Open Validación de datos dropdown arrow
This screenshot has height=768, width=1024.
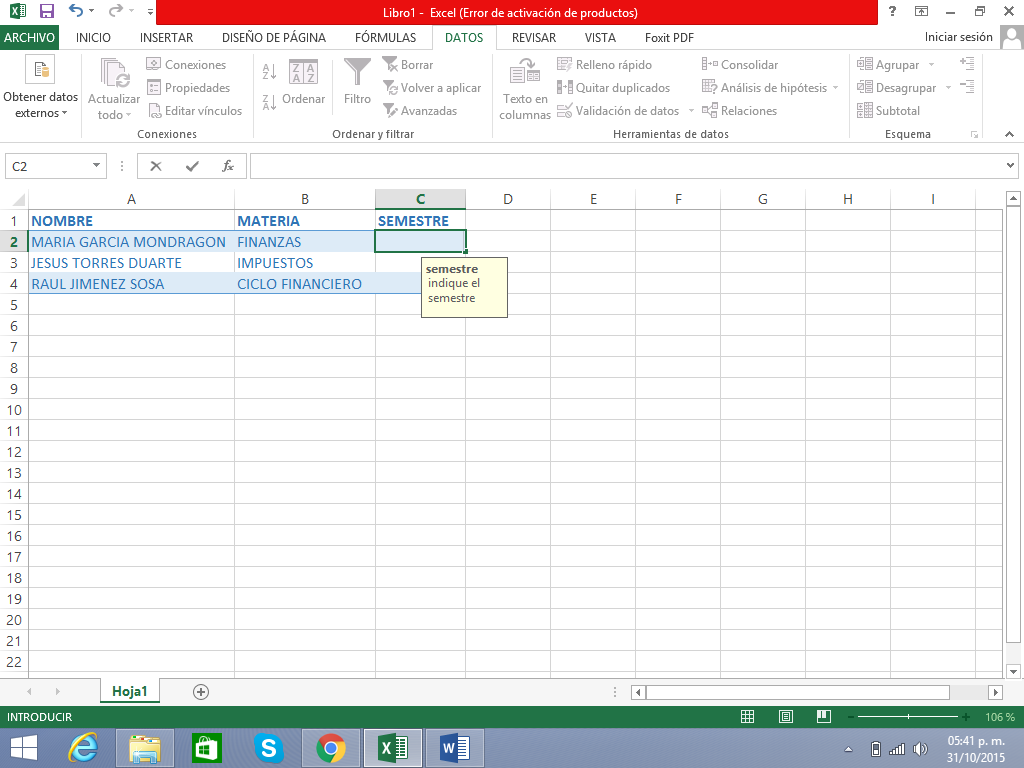click(691, 111)
